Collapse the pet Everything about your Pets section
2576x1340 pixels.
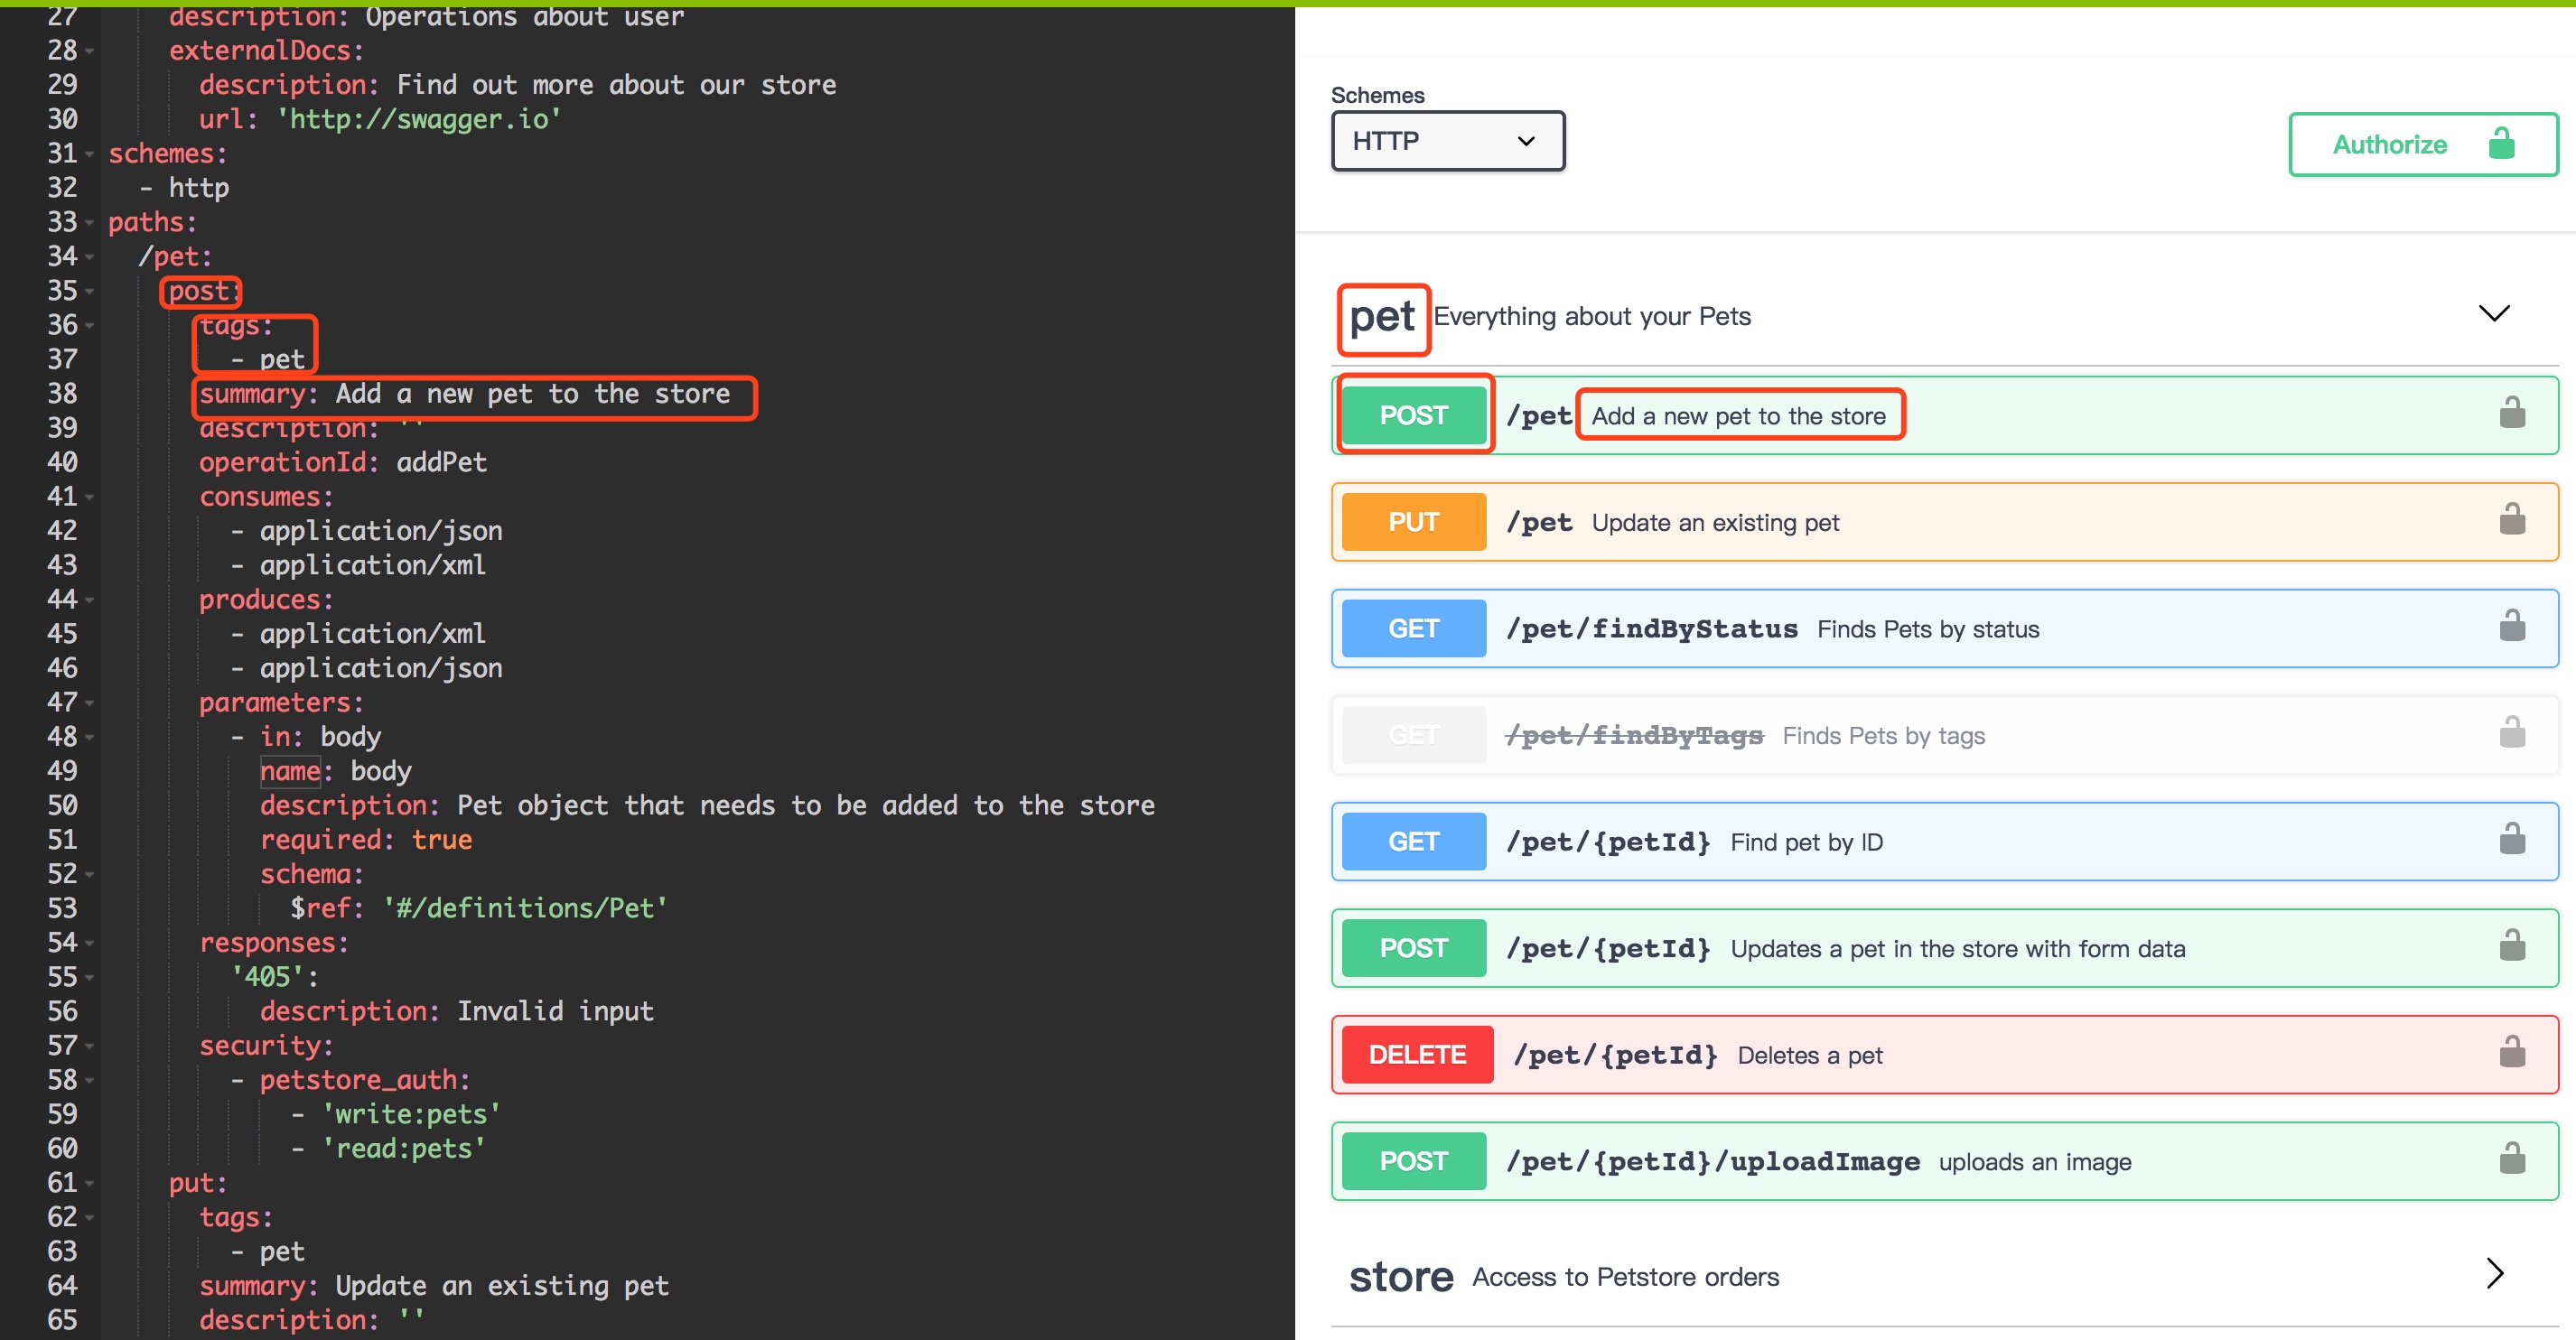point(2493,313)
